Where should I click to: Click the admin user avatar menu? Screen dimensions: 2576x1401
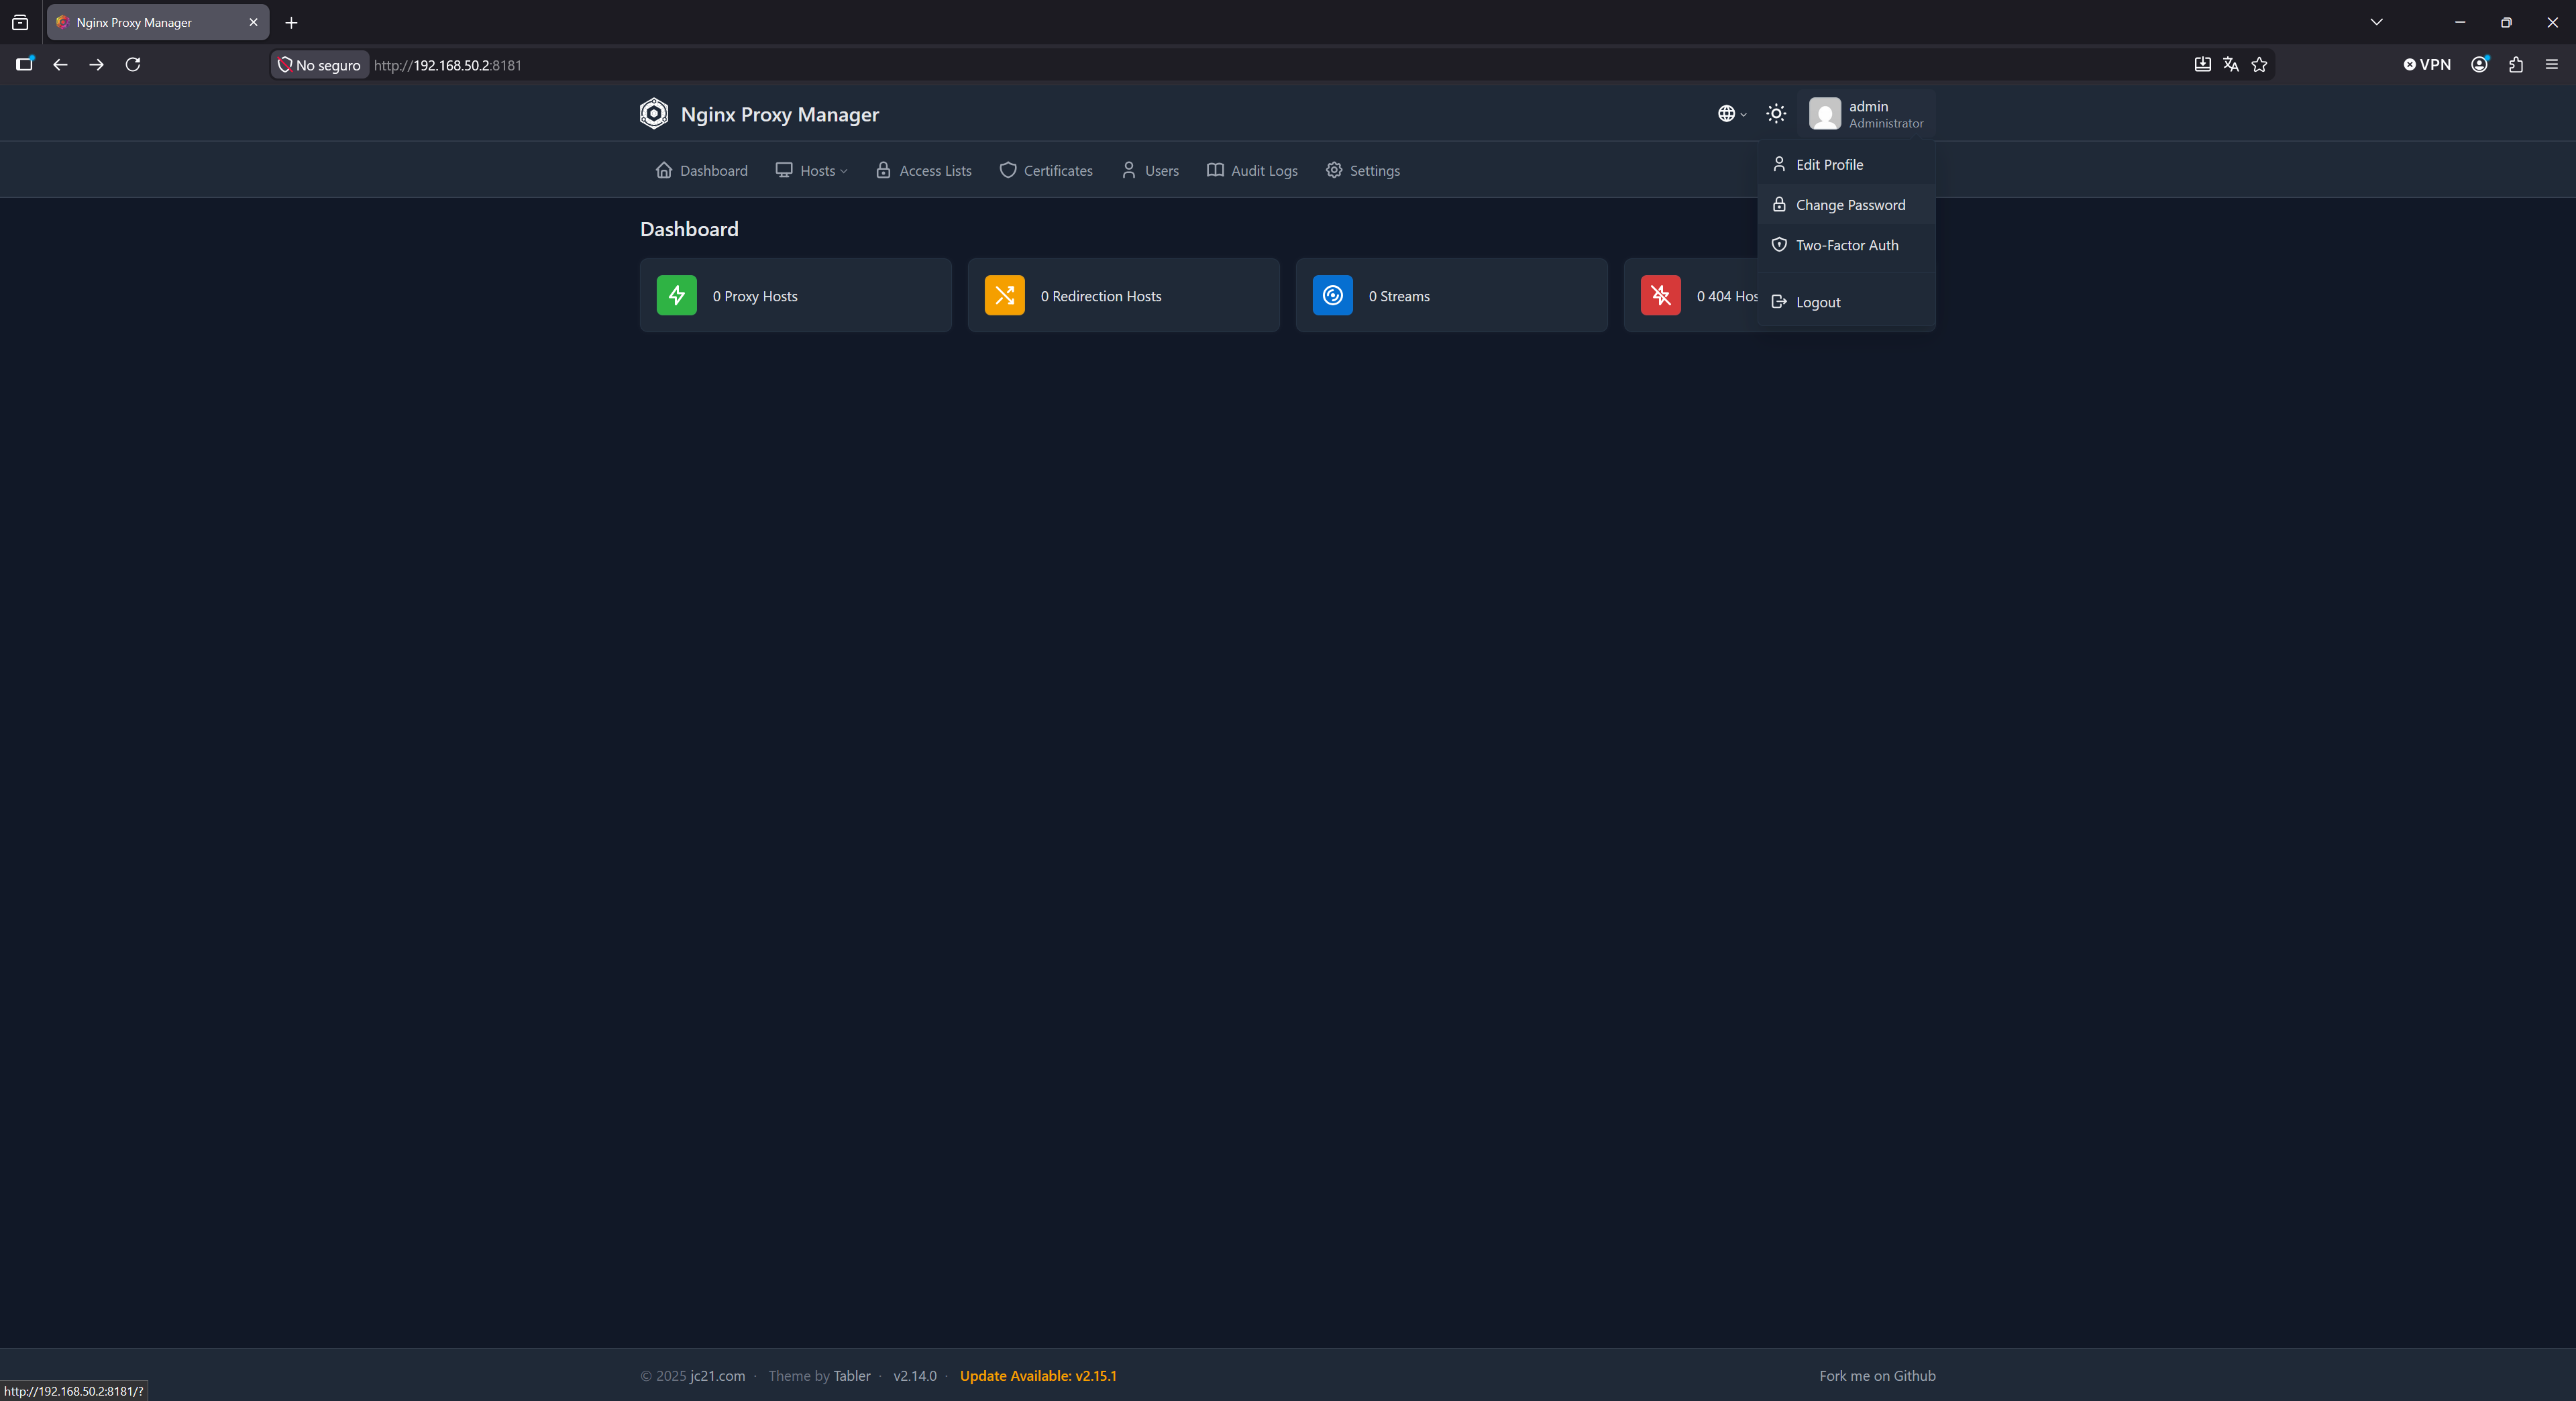point(1866,114)
